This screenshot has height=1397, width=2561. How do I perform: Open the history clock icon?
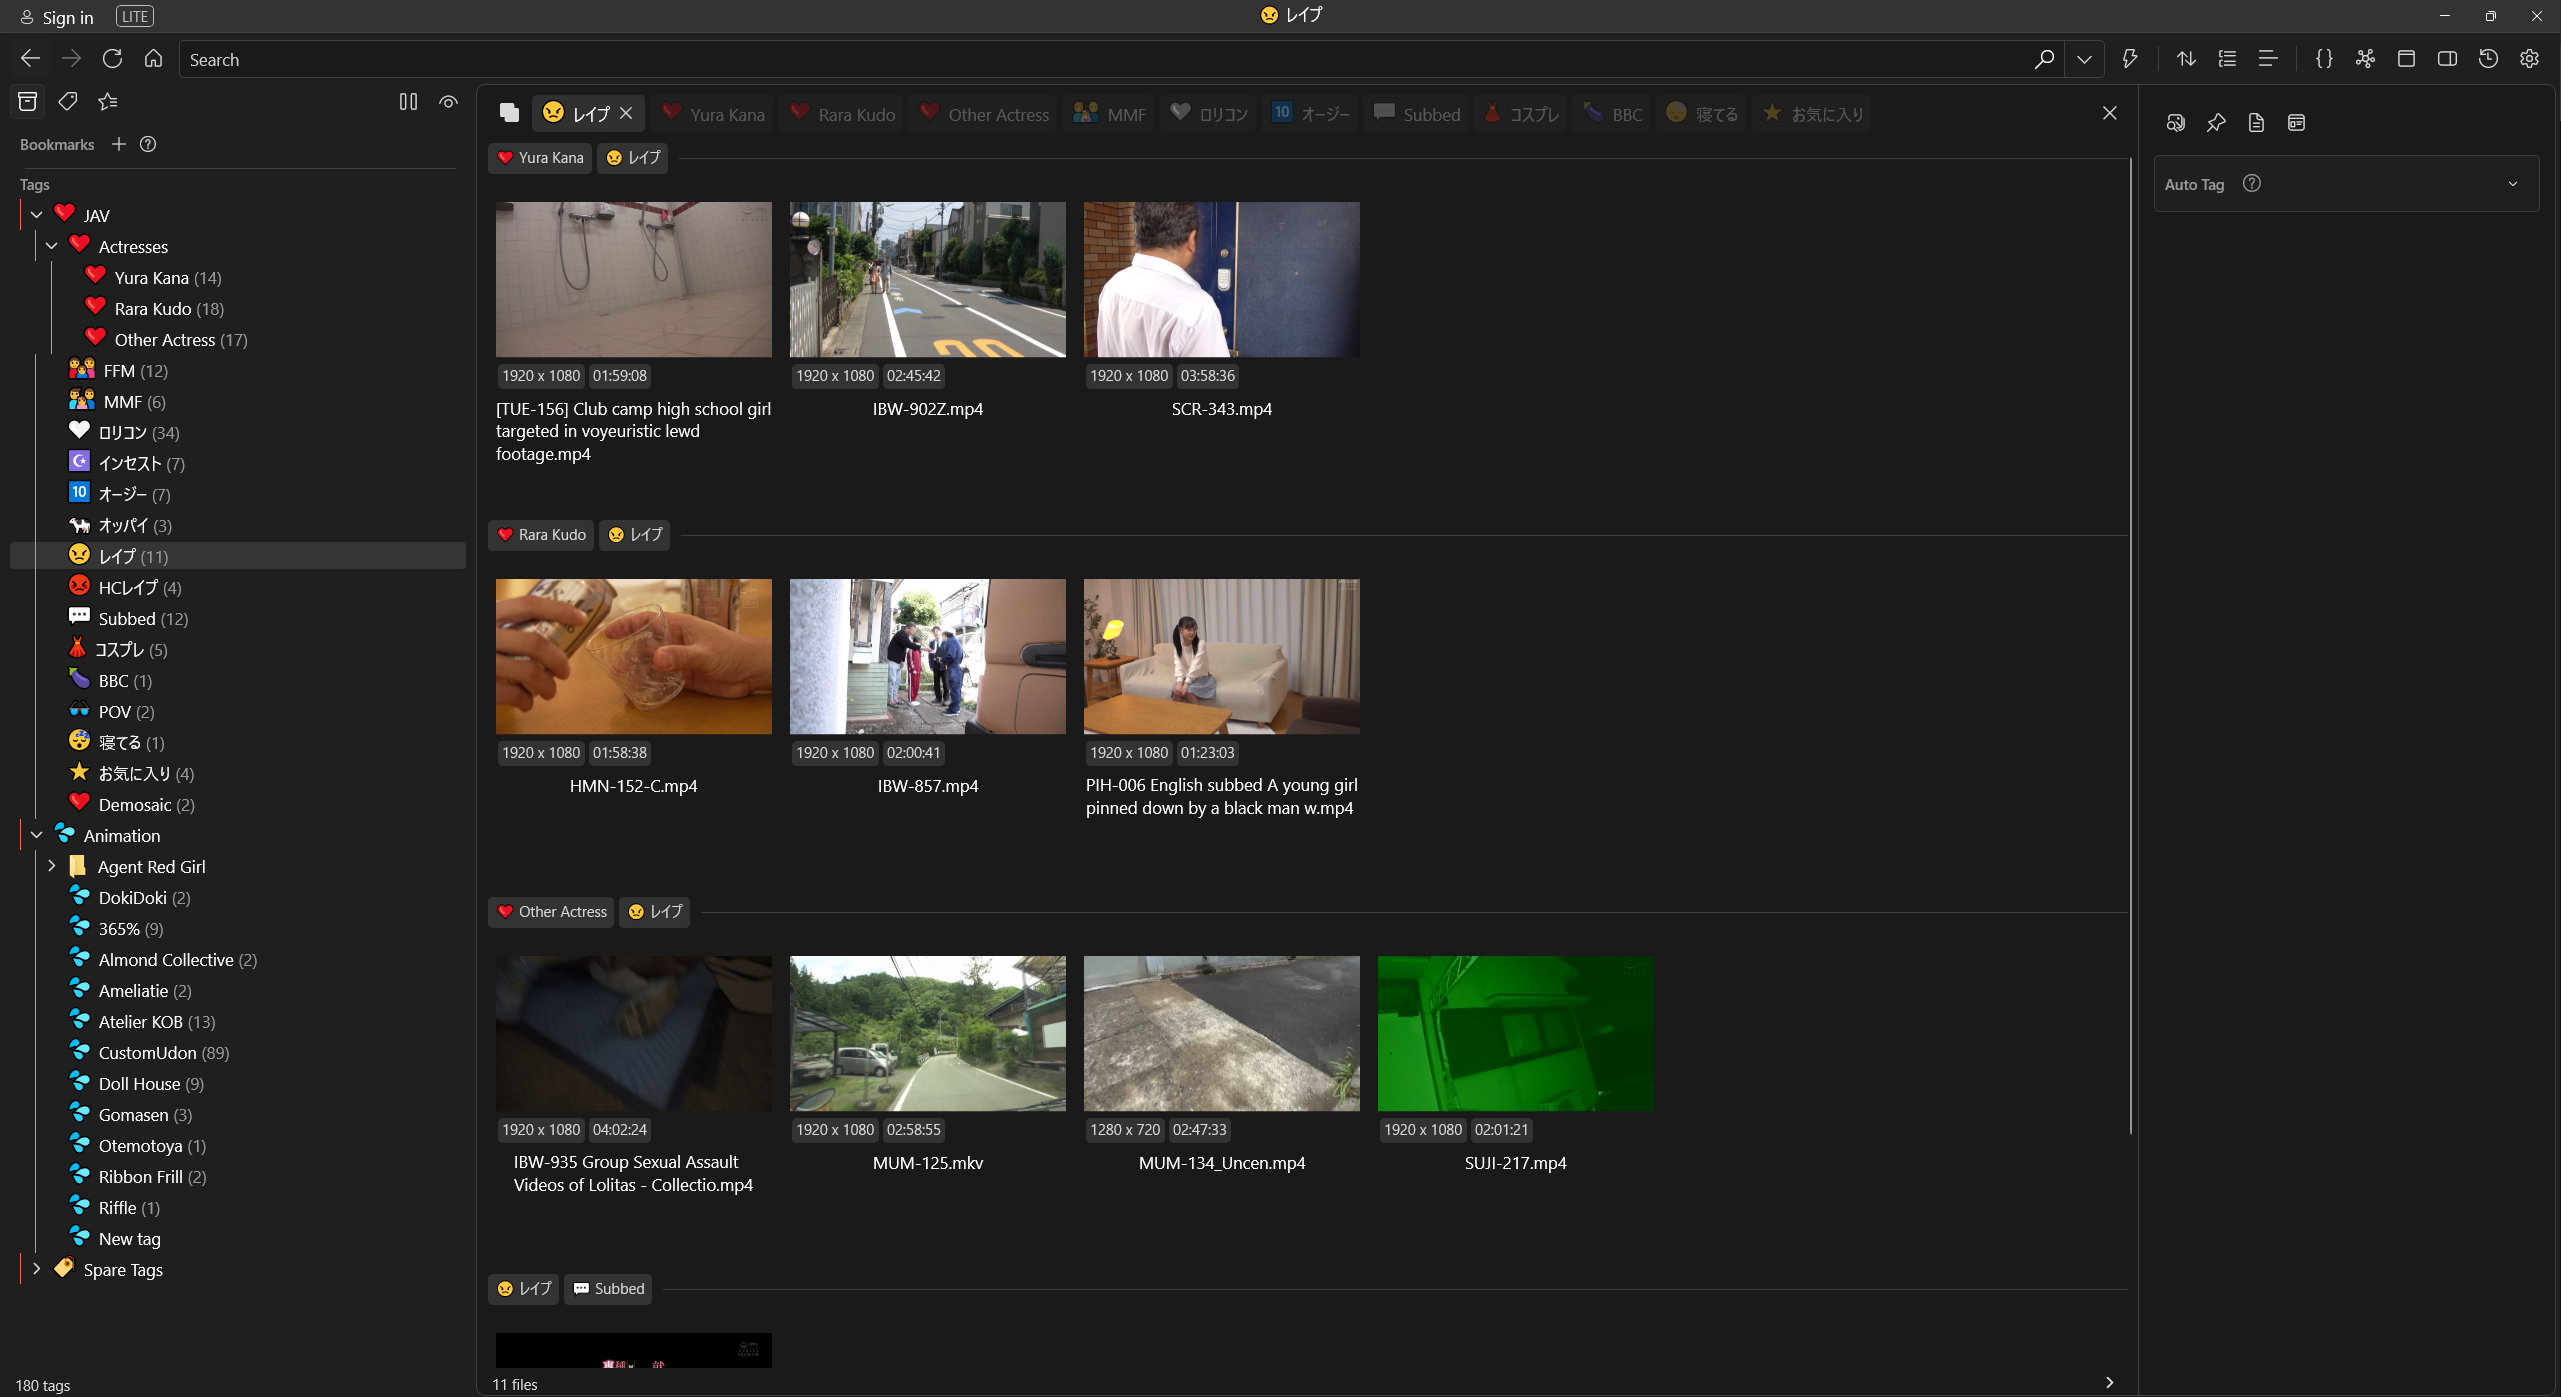2488,59
